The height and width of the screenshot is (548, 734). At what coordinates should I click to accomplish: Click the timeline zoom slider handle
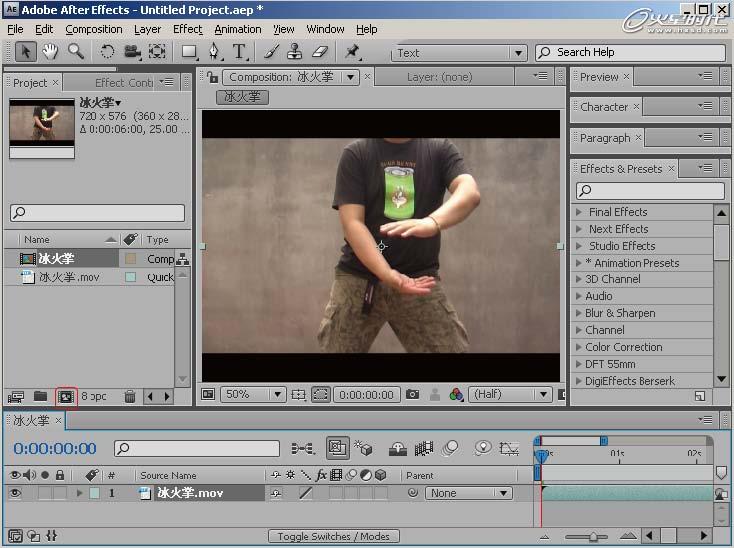click(x=593, y=536)
